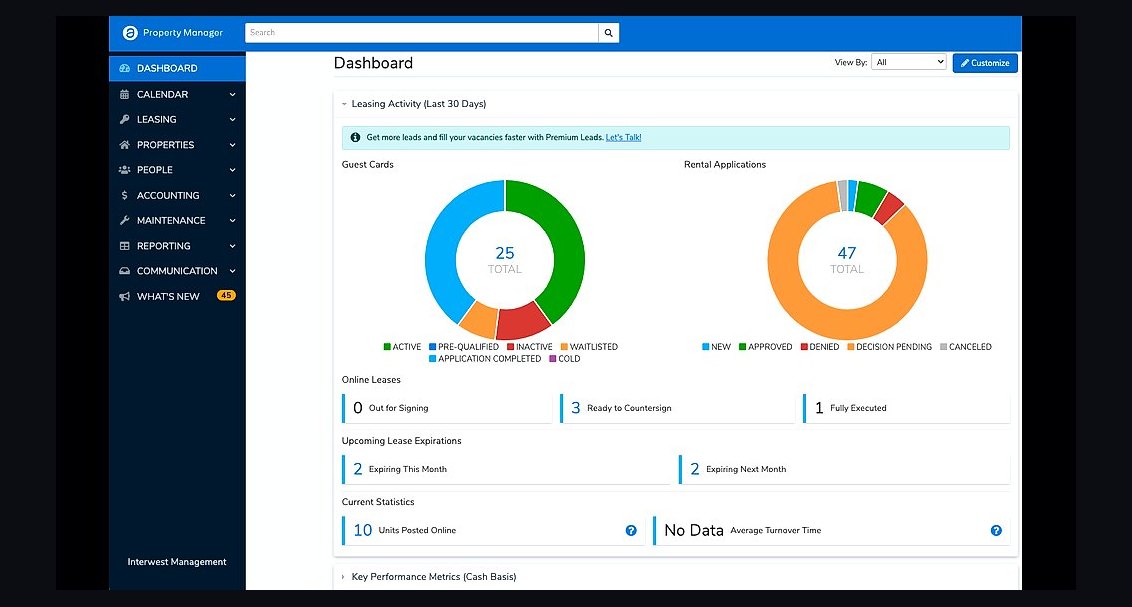Click the yellow 45 notification badge

226,296
